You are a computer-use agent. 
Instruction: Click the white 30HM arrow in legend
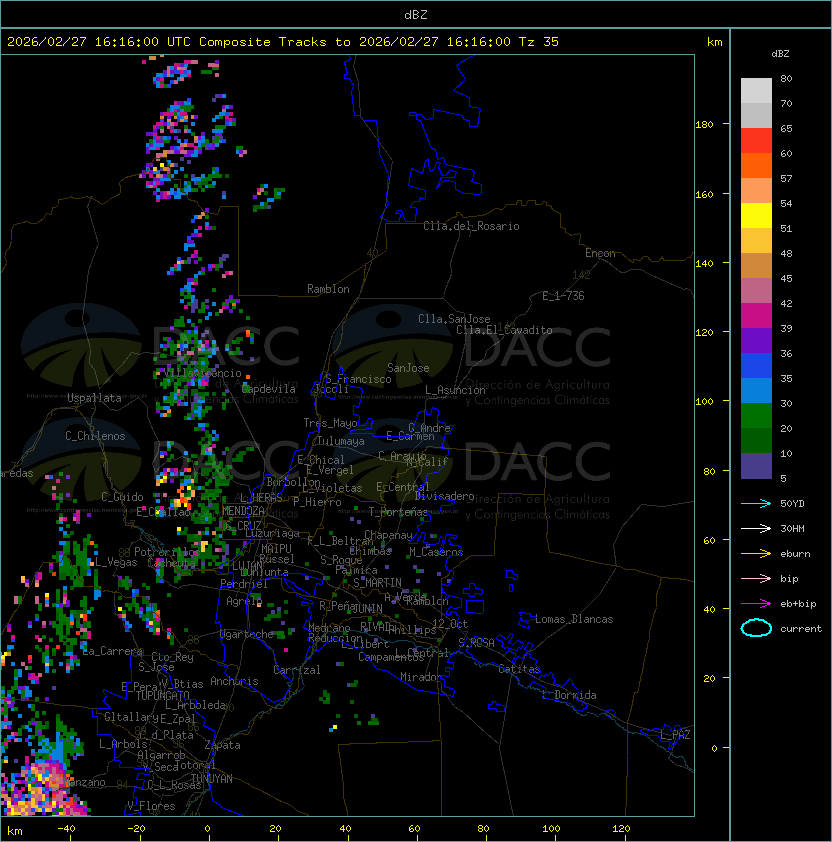(756, 528)
